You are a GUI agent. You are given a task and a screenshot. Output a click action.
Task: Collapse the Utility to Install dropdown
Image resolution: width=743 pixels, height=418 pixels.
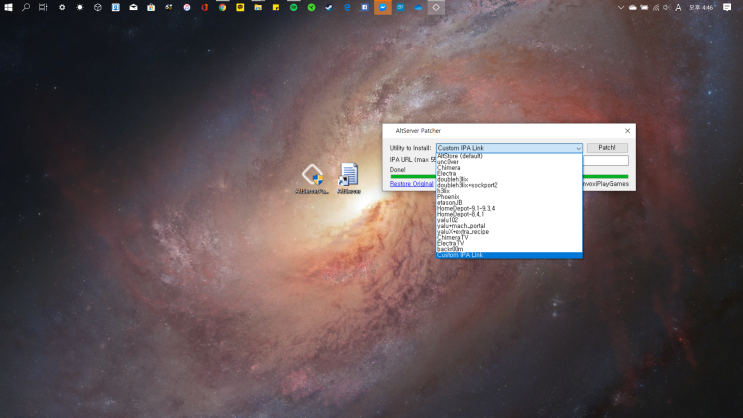point(578,148)
